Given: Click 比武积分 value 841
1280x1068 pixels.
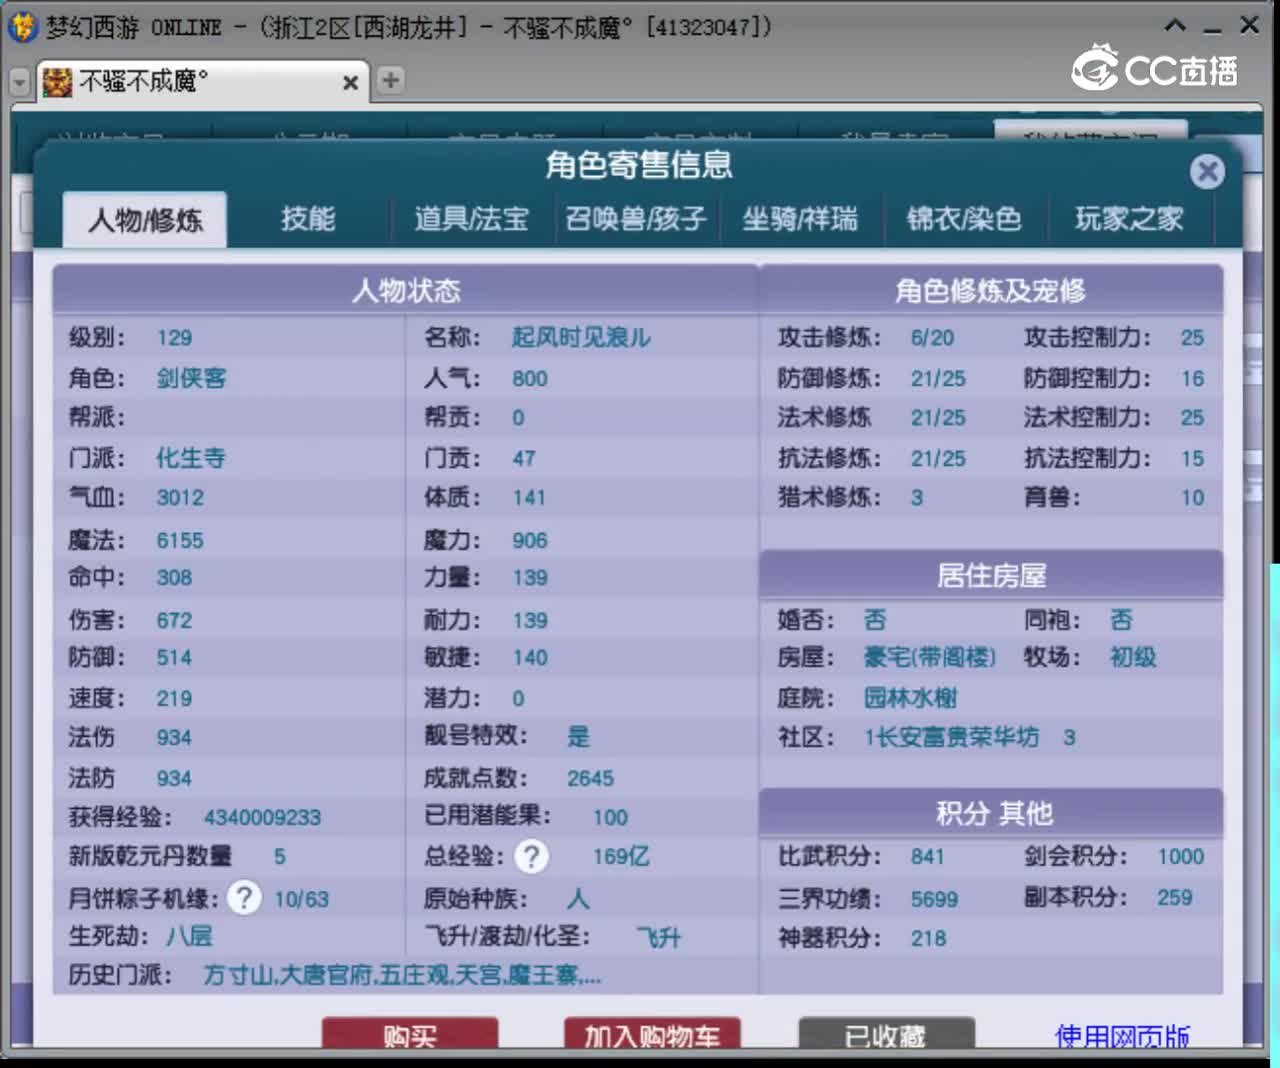Looking at the screenshot, I should [x=927, y=857].
